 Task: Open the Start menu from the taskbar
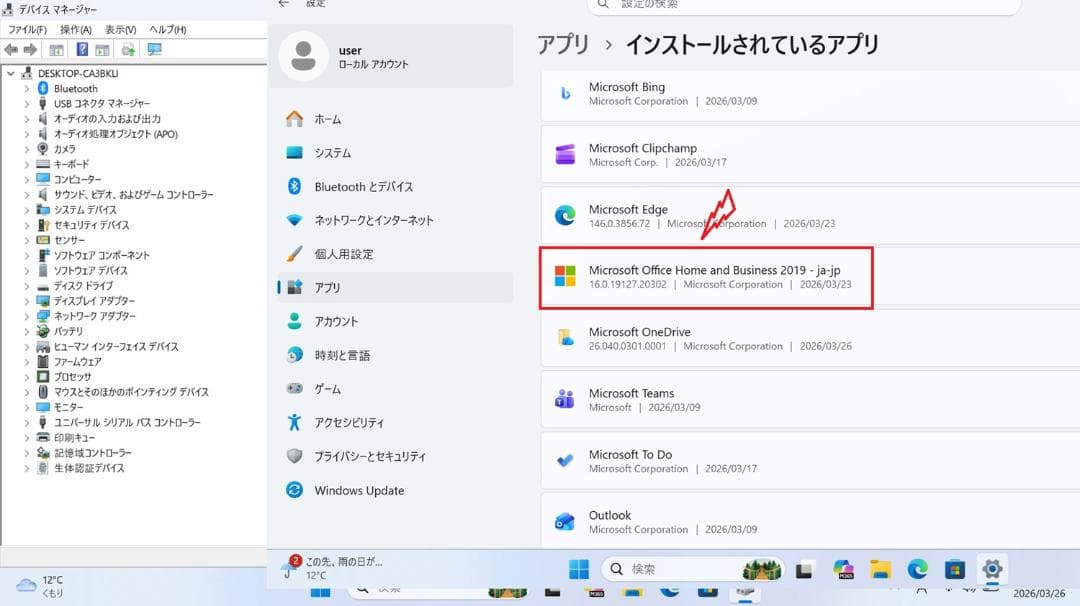579,570
